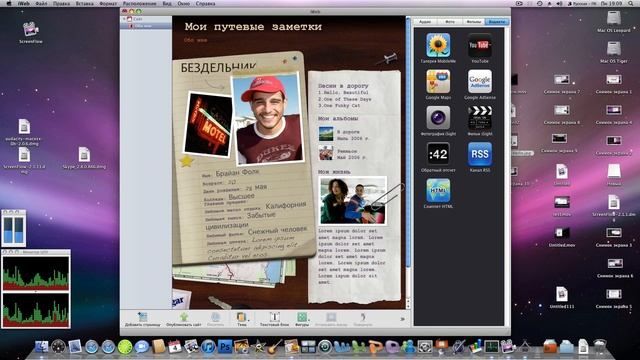Viewport: 640px width, 360px height.
Task: Select the :42 countdown widget icon
Action: pos(438,154)
